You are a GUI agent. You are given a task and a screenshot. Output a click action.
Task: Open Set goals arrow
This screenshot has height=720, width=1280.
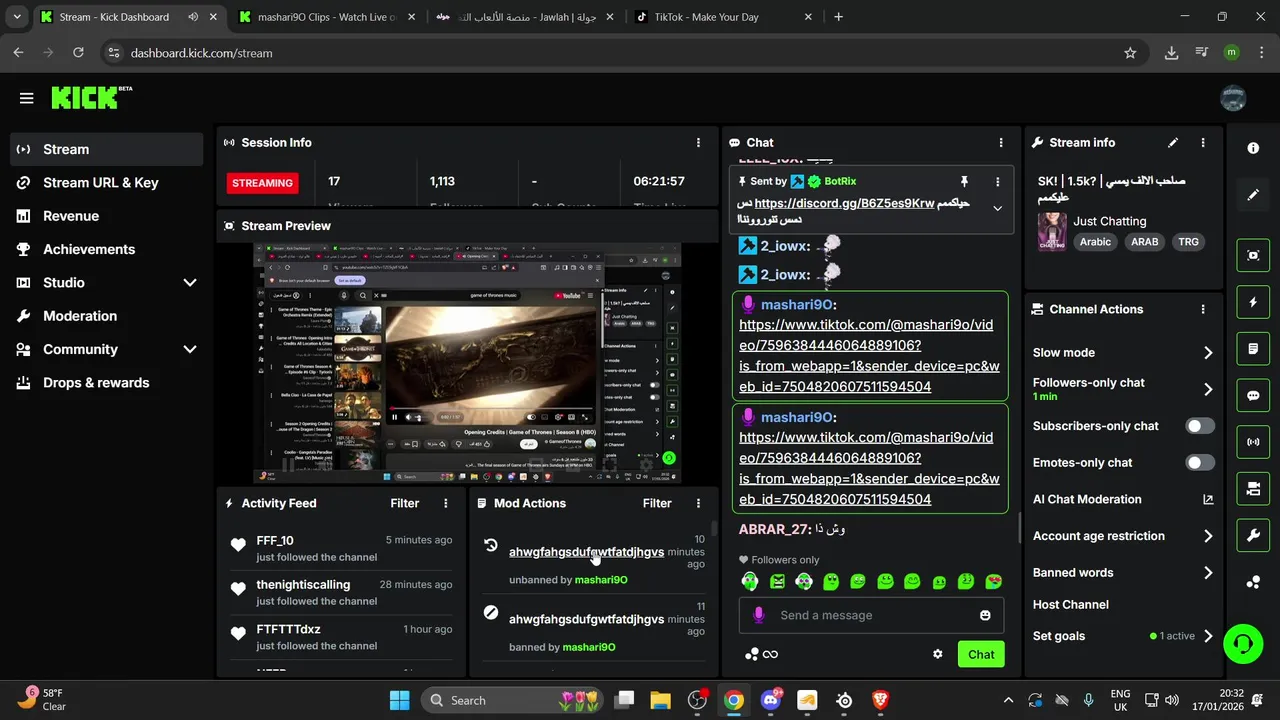point(1208,636)
